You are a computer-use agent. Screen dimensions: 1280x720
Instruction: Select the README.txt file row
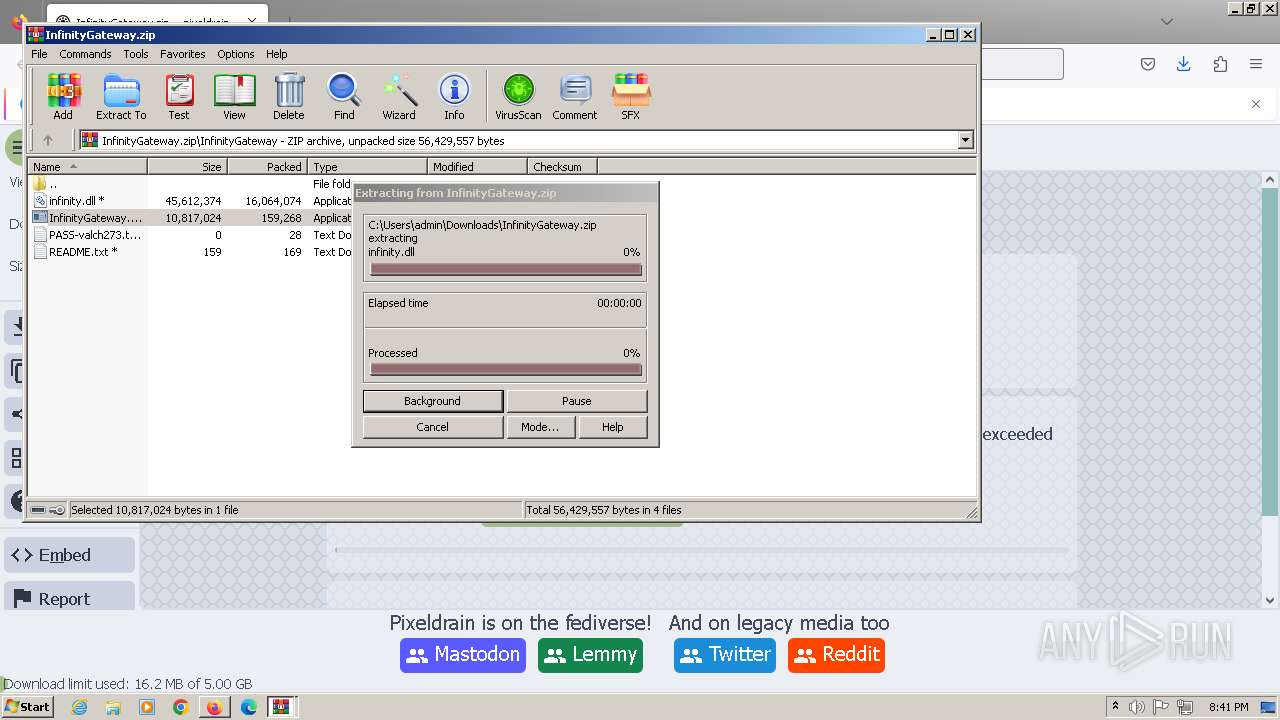[190, 252]
